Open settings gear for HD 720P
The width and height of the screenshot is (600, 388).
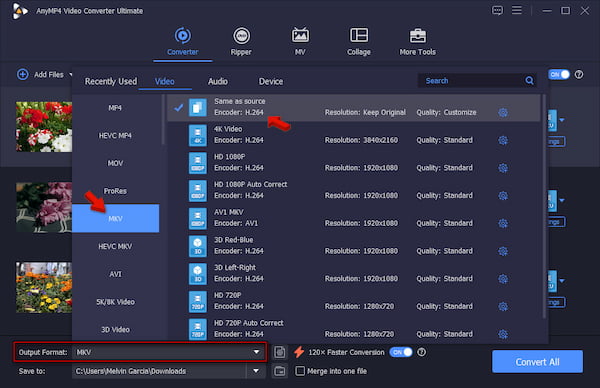click(503, 306)
